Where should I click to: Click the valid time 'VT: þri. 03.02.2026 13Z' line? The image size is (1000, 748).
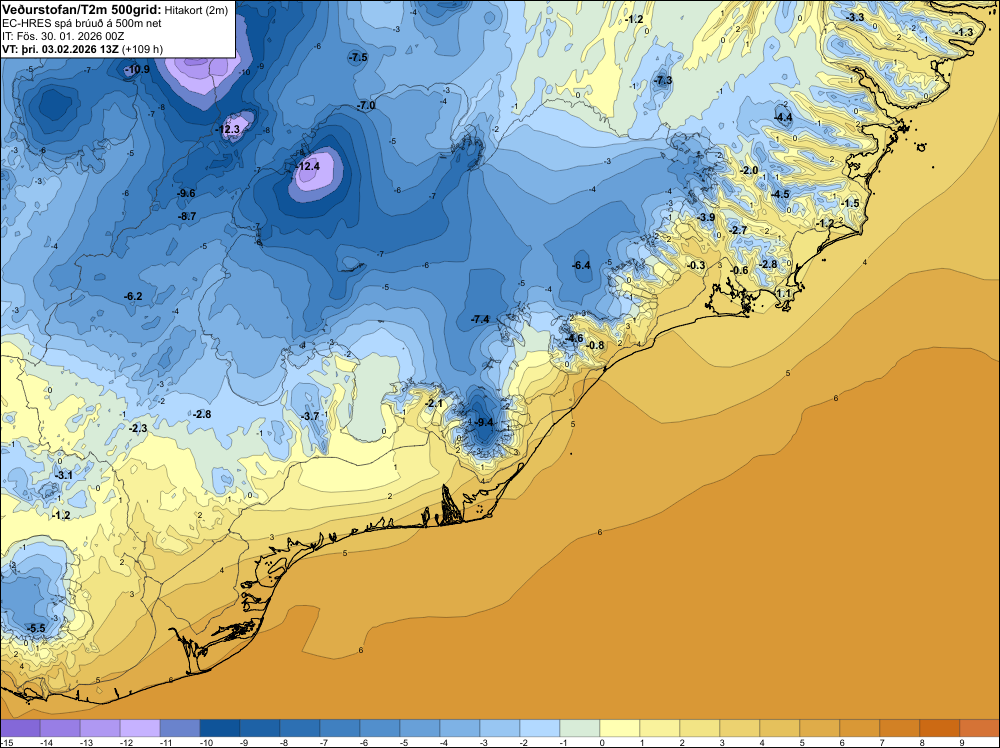point(60,49)
